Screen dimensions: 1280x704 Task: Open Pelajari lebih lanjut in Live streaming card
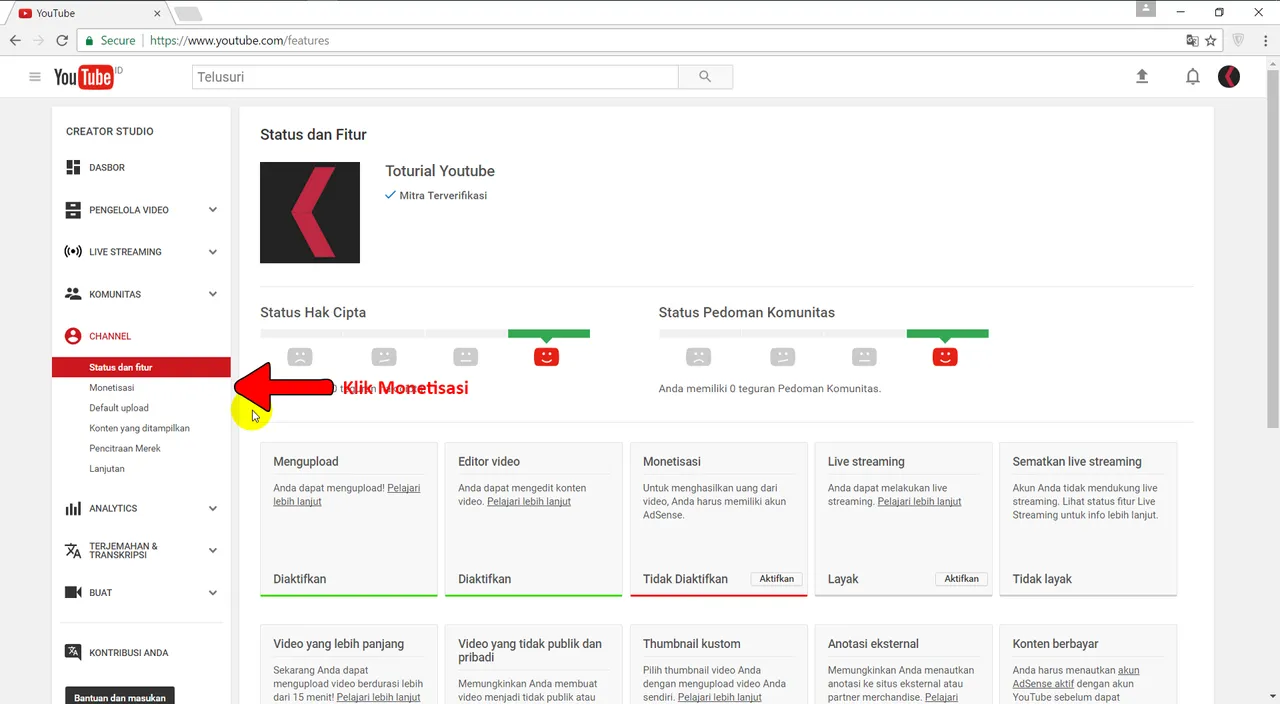(x=919, y=502)
